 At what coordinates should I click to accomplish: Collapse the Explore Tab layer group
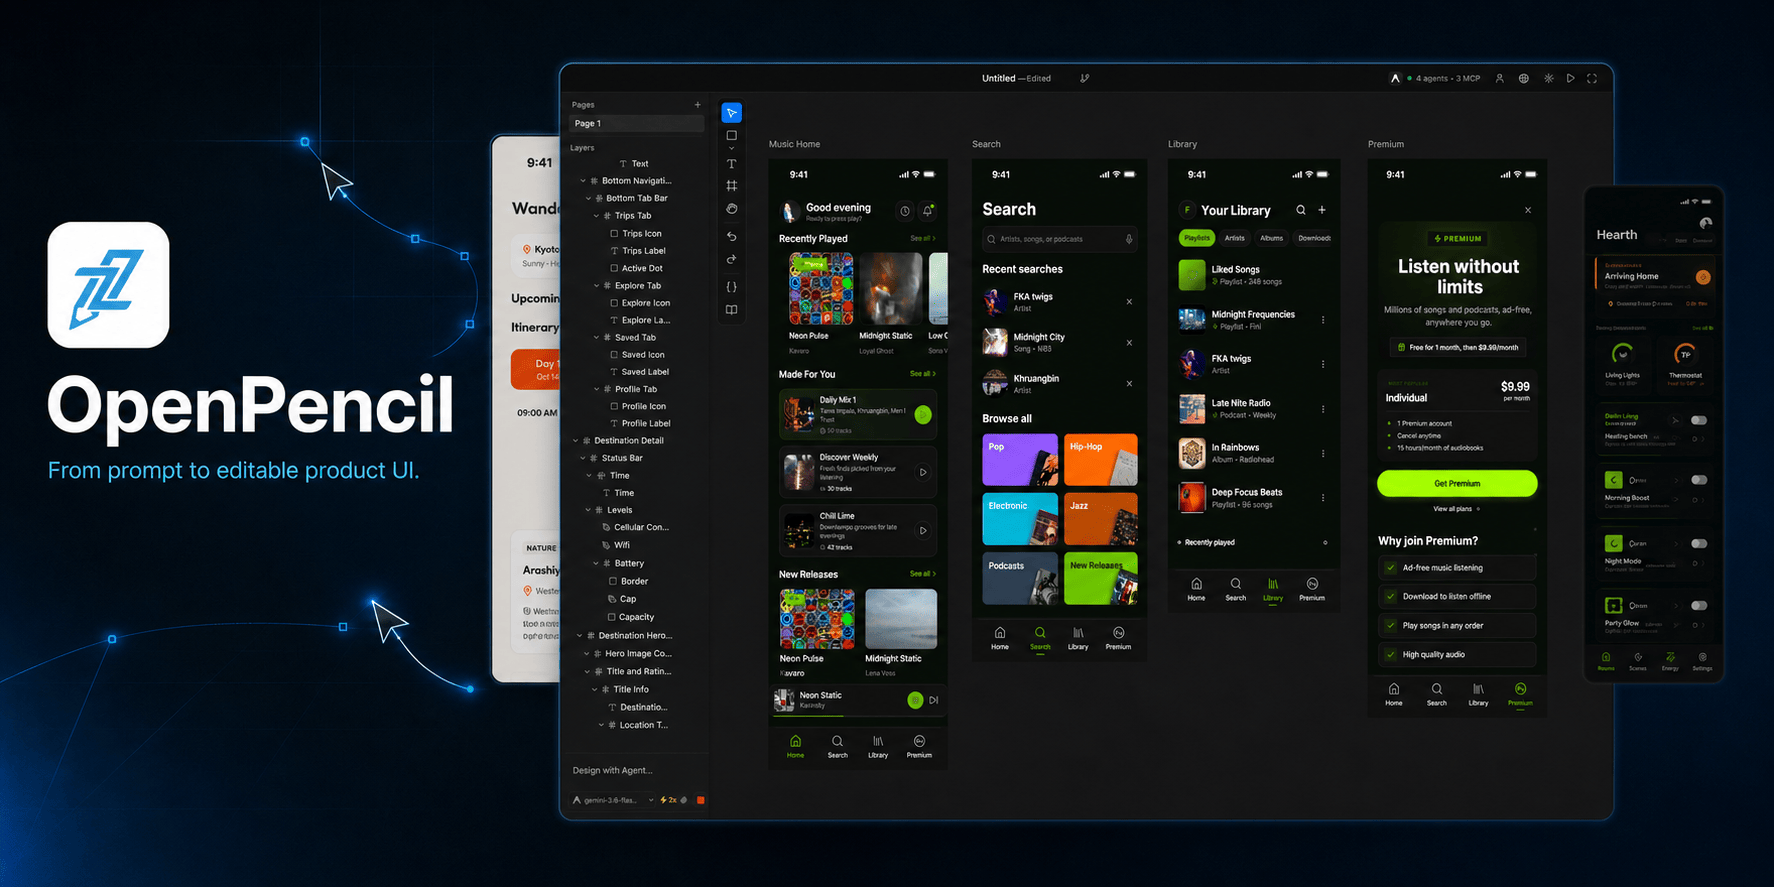click(597, 286)
